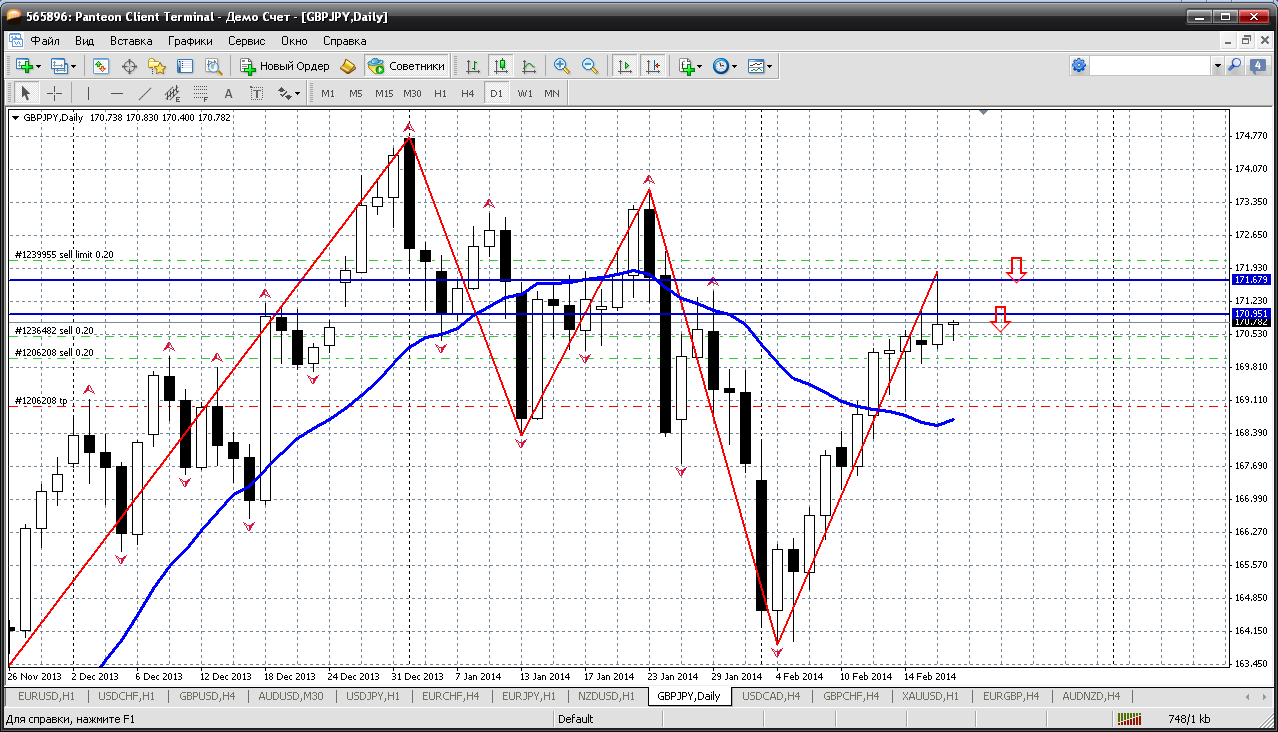
Task: Open the Terminal panel icon
Action: (185, 66)
